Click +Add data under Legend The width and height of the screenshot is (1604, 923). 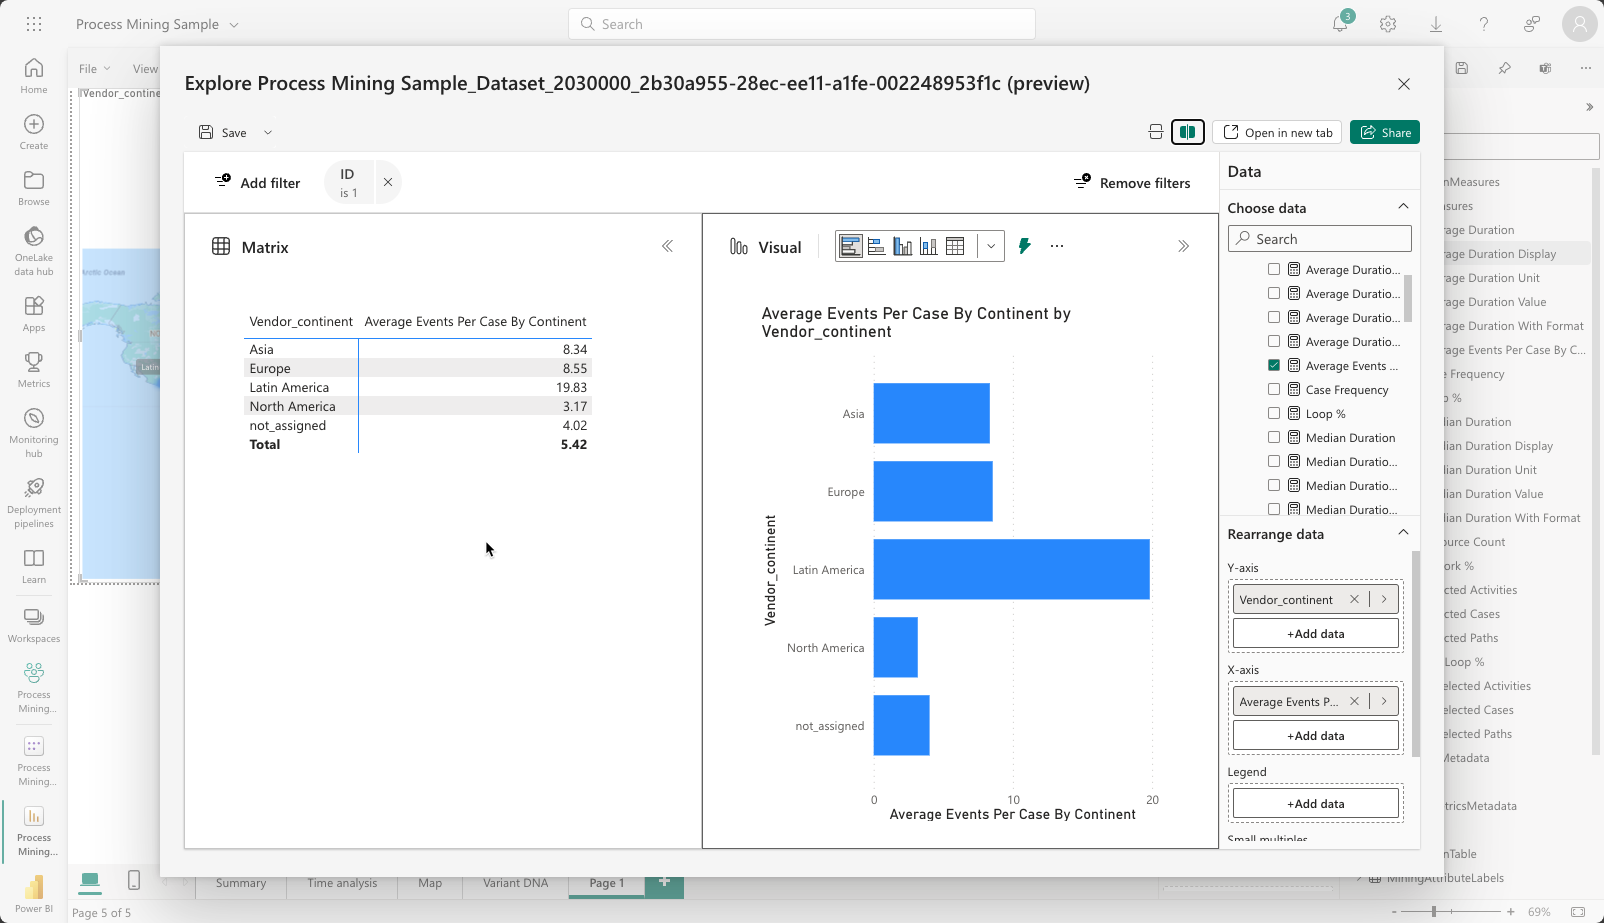coord(1316,803)
